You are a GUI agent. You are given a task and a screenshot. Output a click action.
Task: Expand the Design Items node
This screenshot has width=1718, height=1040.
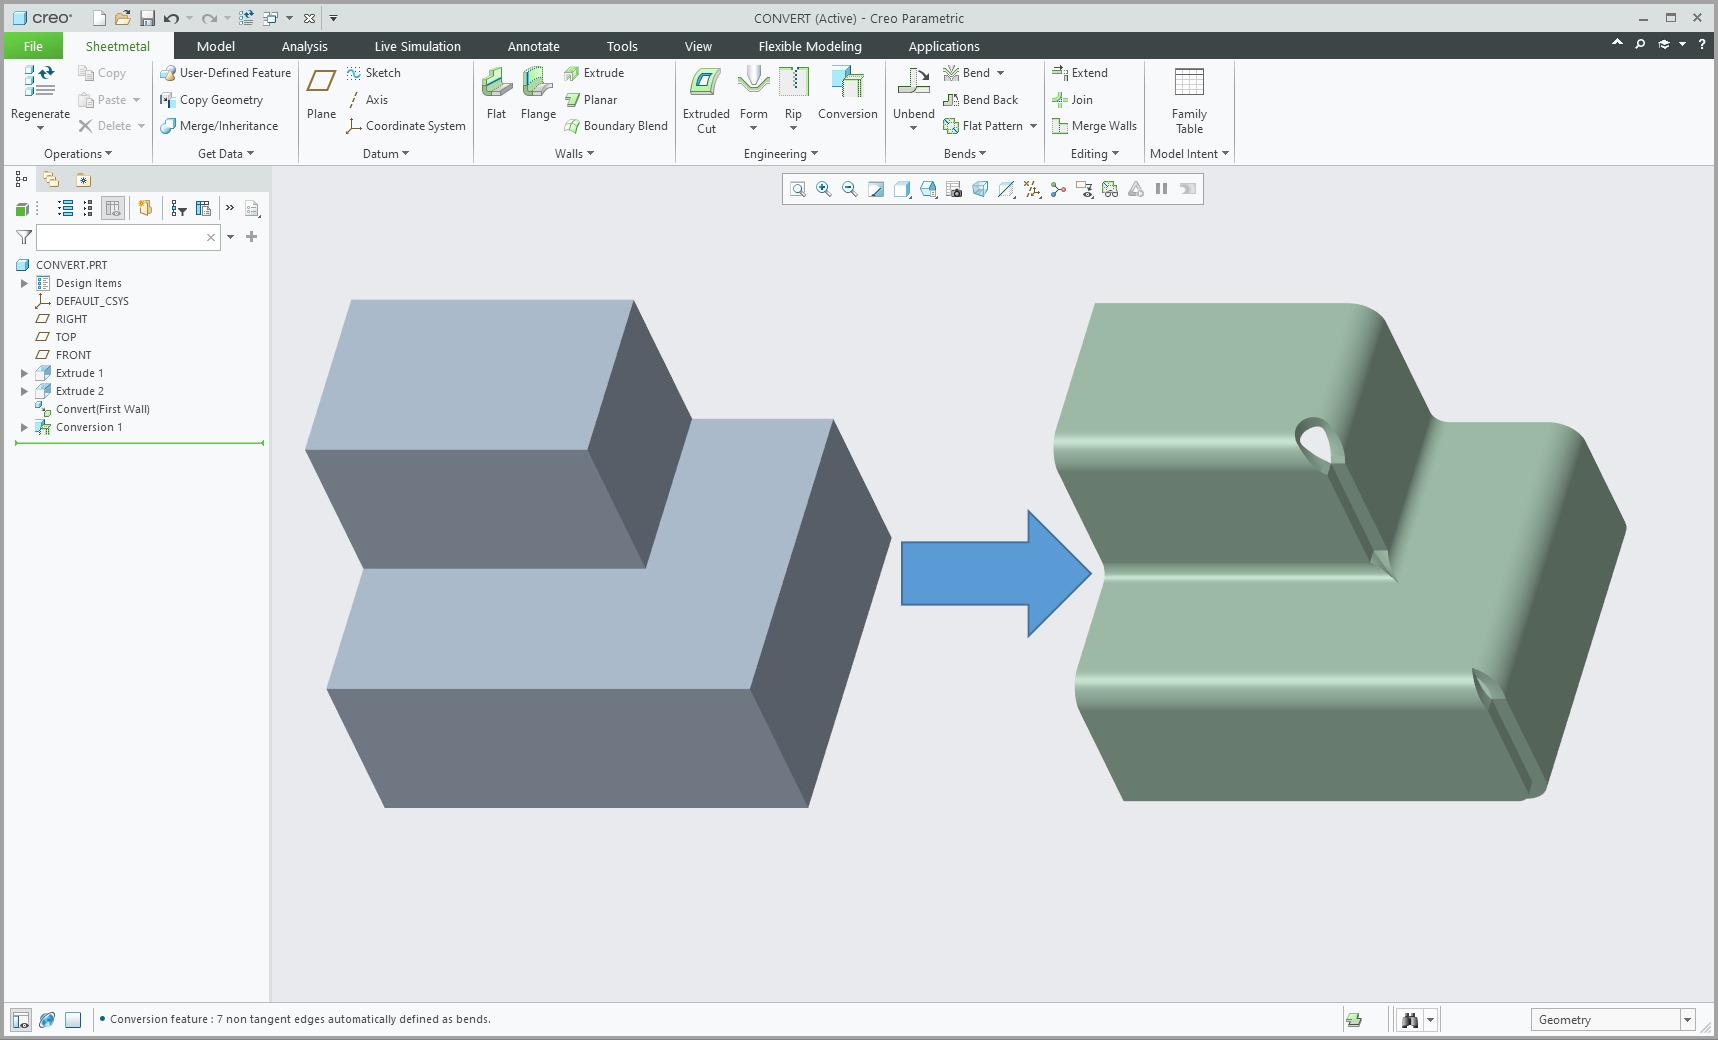click(24, 283)
